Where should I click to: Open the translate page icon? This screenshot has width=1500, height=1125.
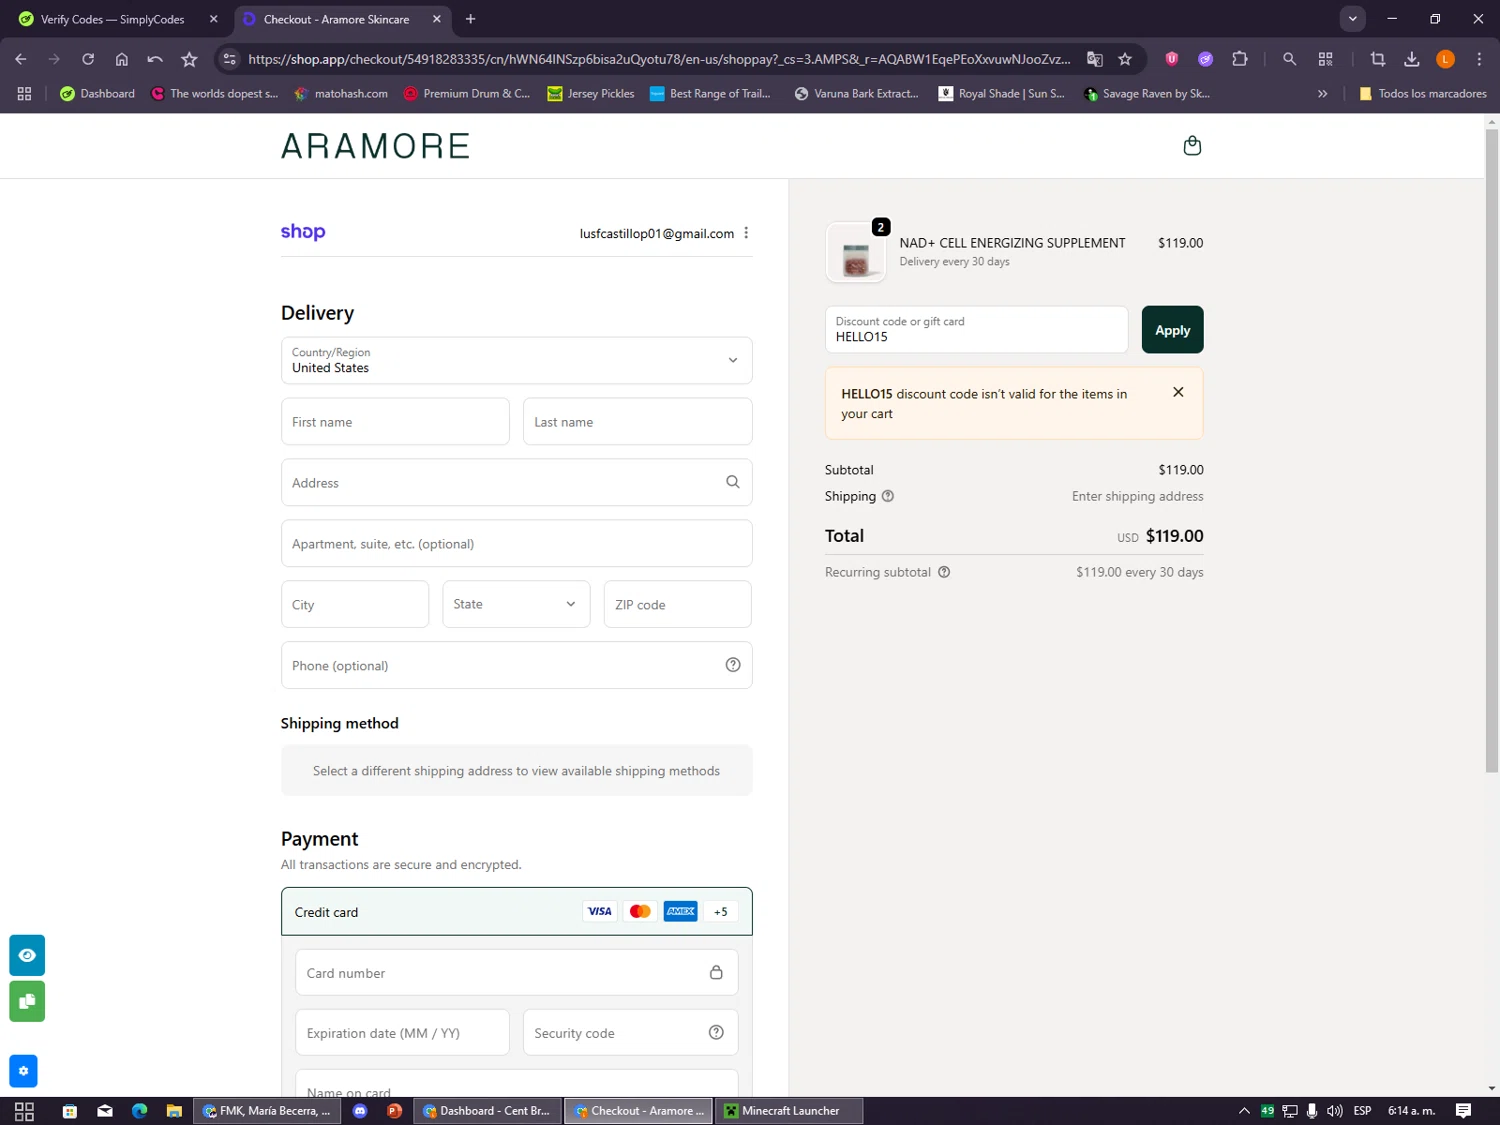click(x=1095, y=59)
